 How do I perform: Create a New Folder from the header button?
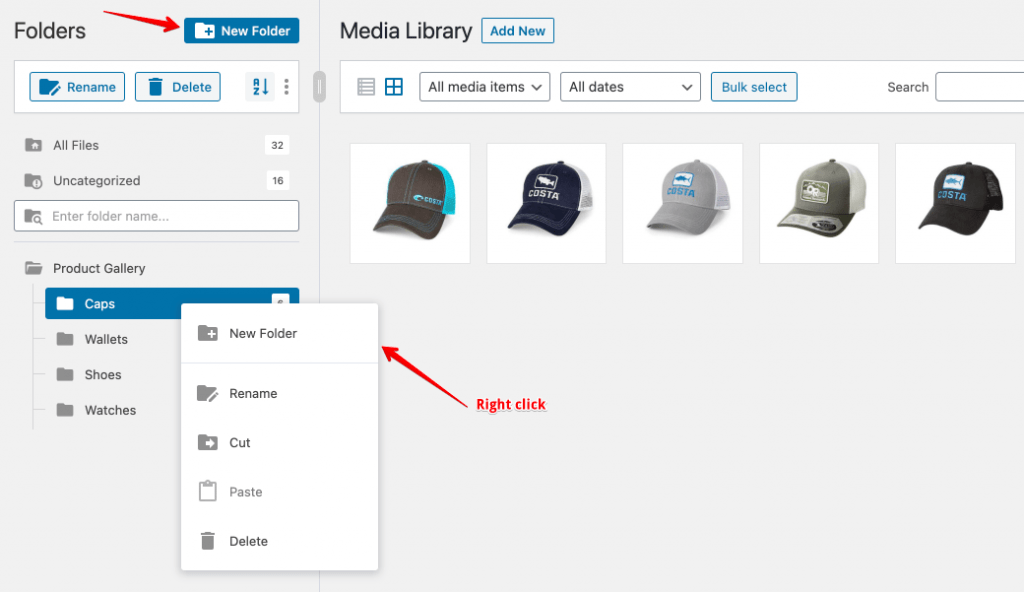241,30
